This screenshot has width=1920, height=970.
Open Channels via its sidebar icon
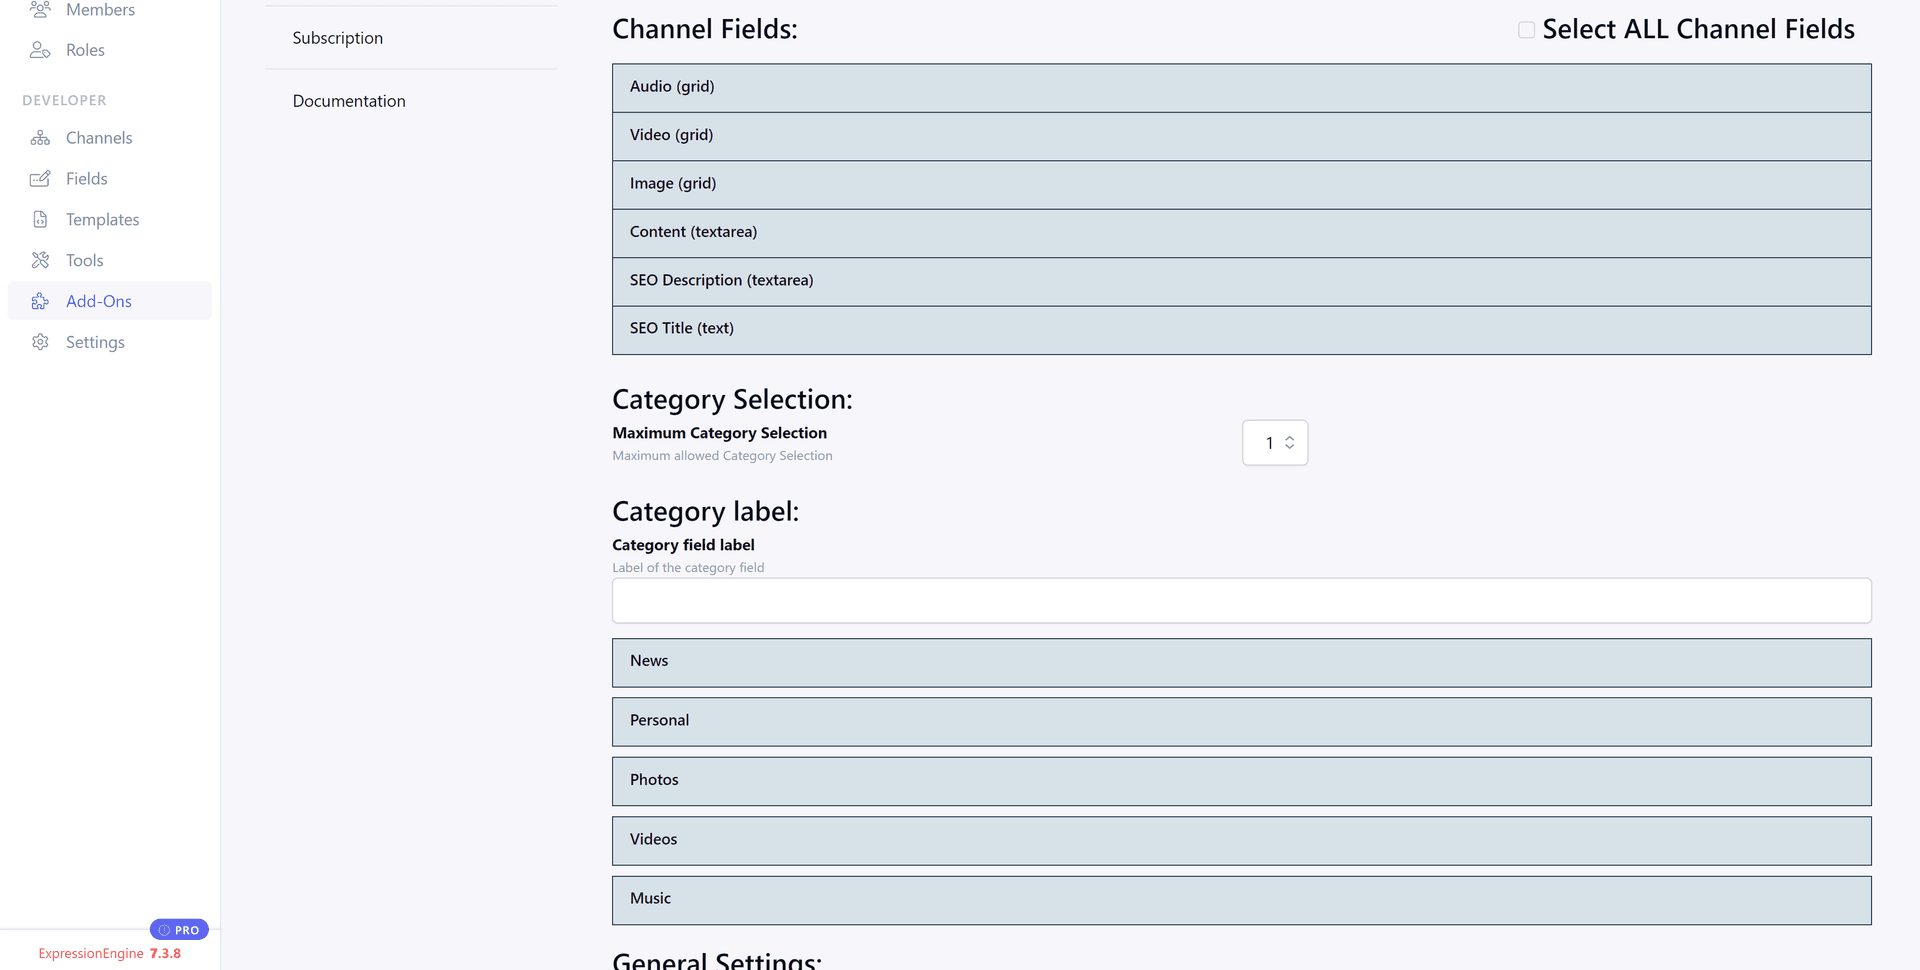point(40,138)
